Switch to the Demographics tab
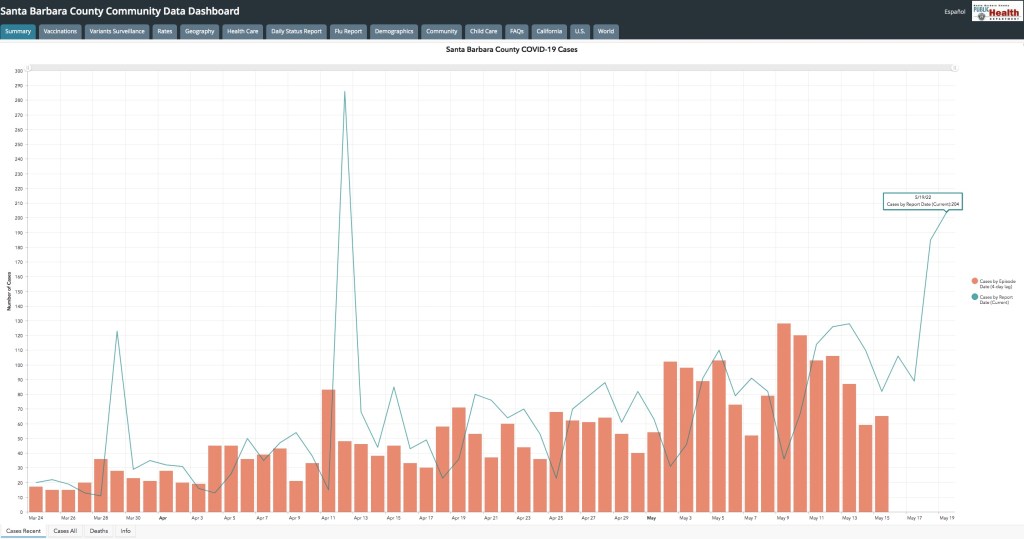This screenshot has height=539, width=1024. pyautogui.click(x=394, y=31)
